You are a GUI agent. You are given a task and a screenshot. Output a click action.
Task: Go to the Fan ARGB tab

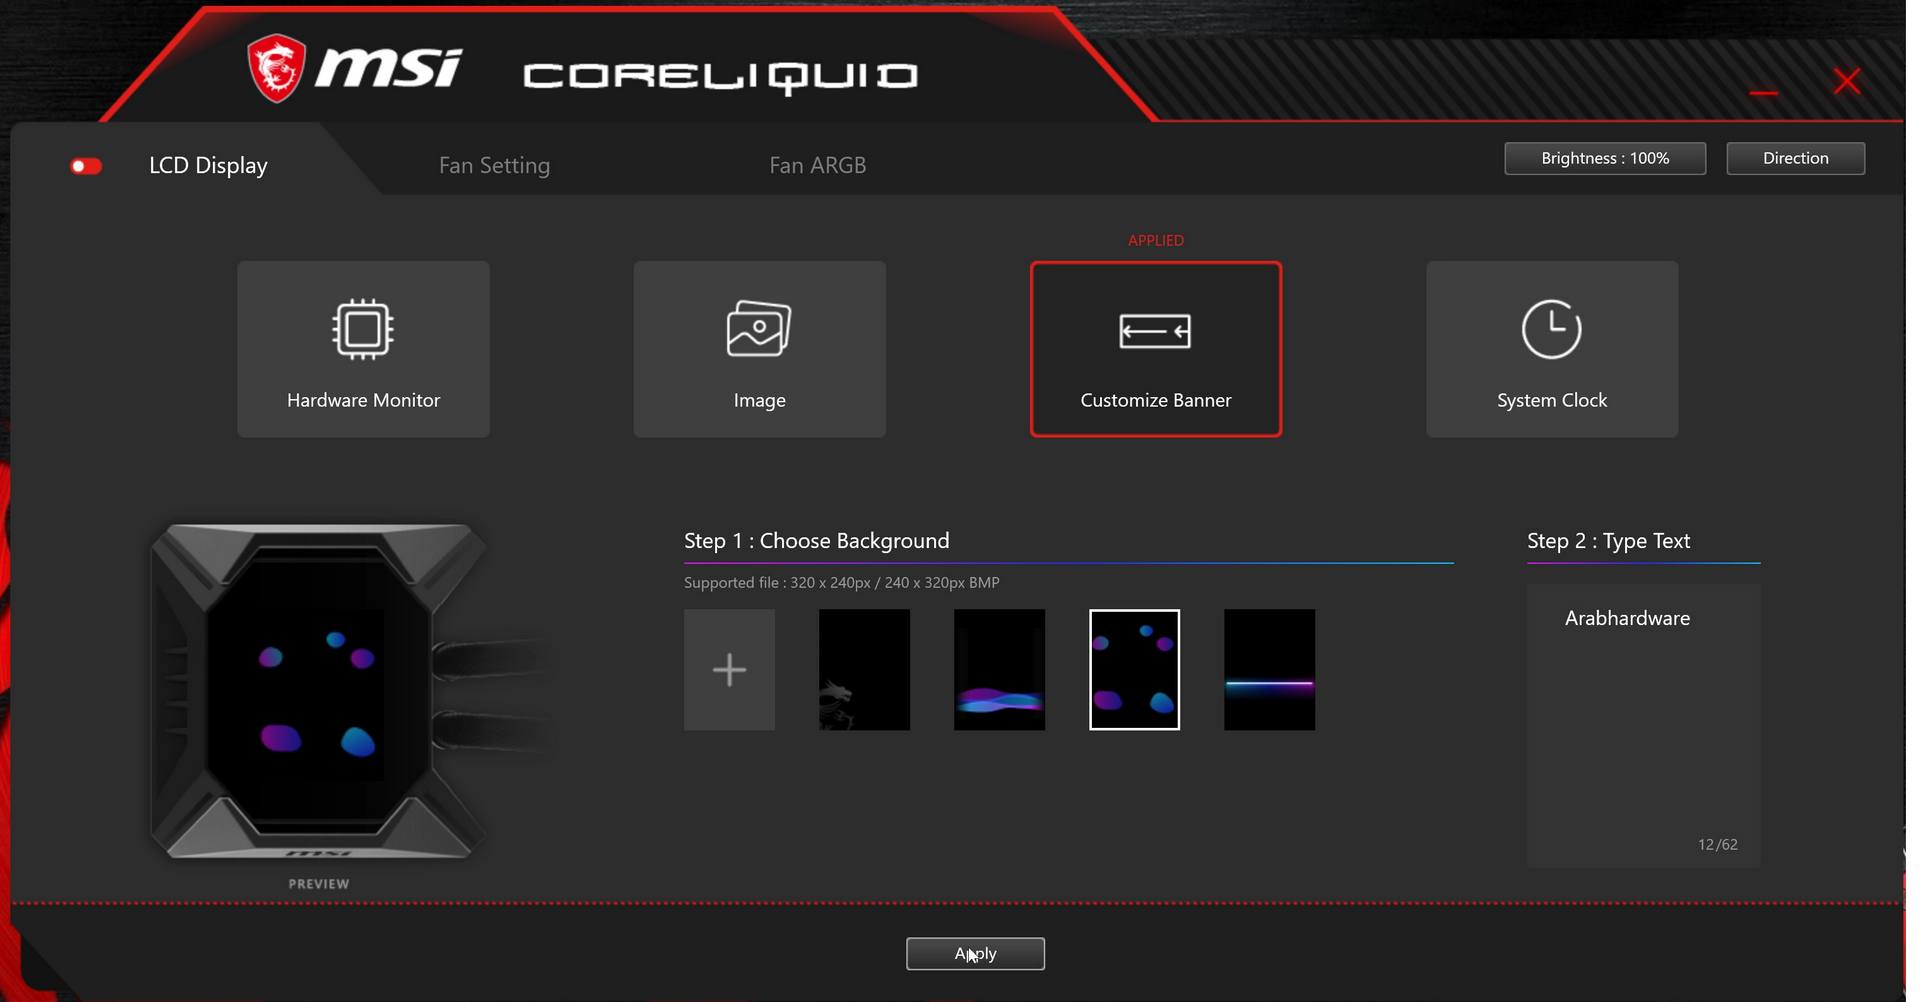(x=817, y=165)
